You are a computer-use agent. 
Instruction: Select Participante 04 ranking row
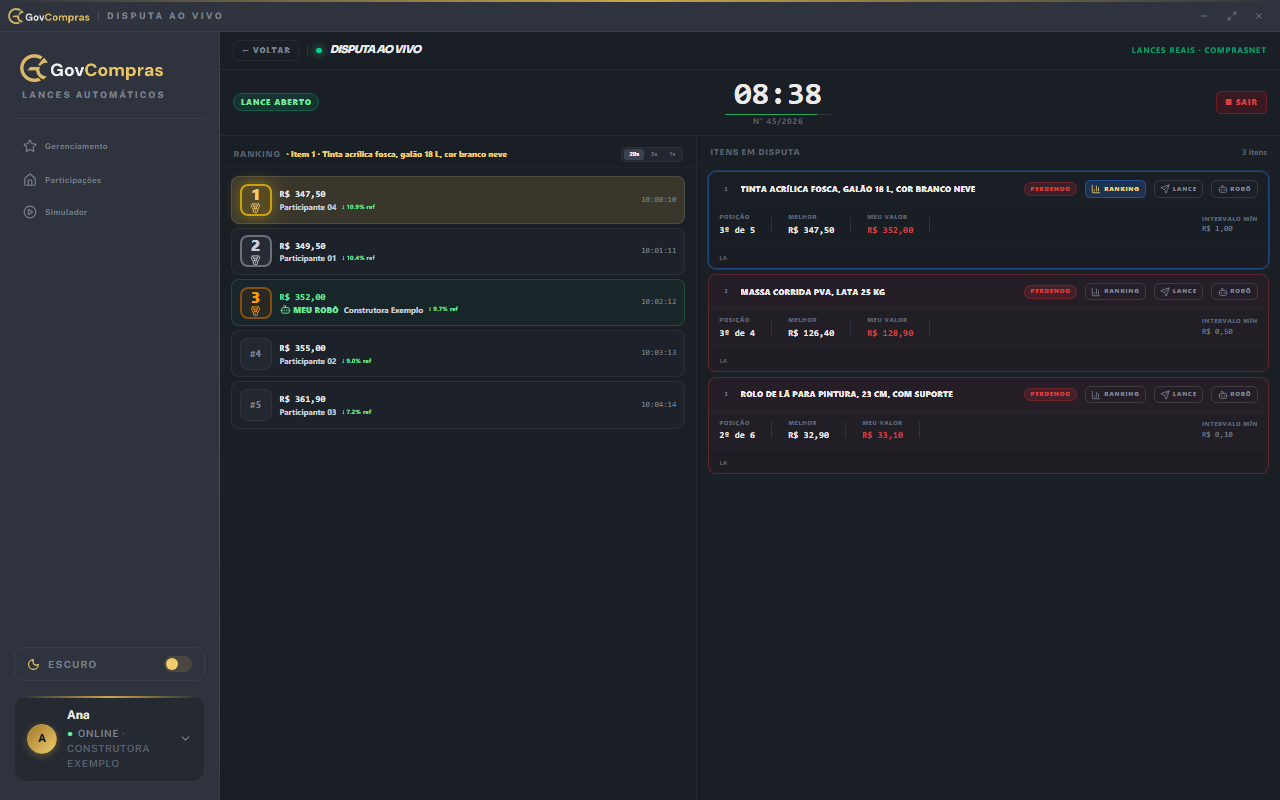pos(458,200)
